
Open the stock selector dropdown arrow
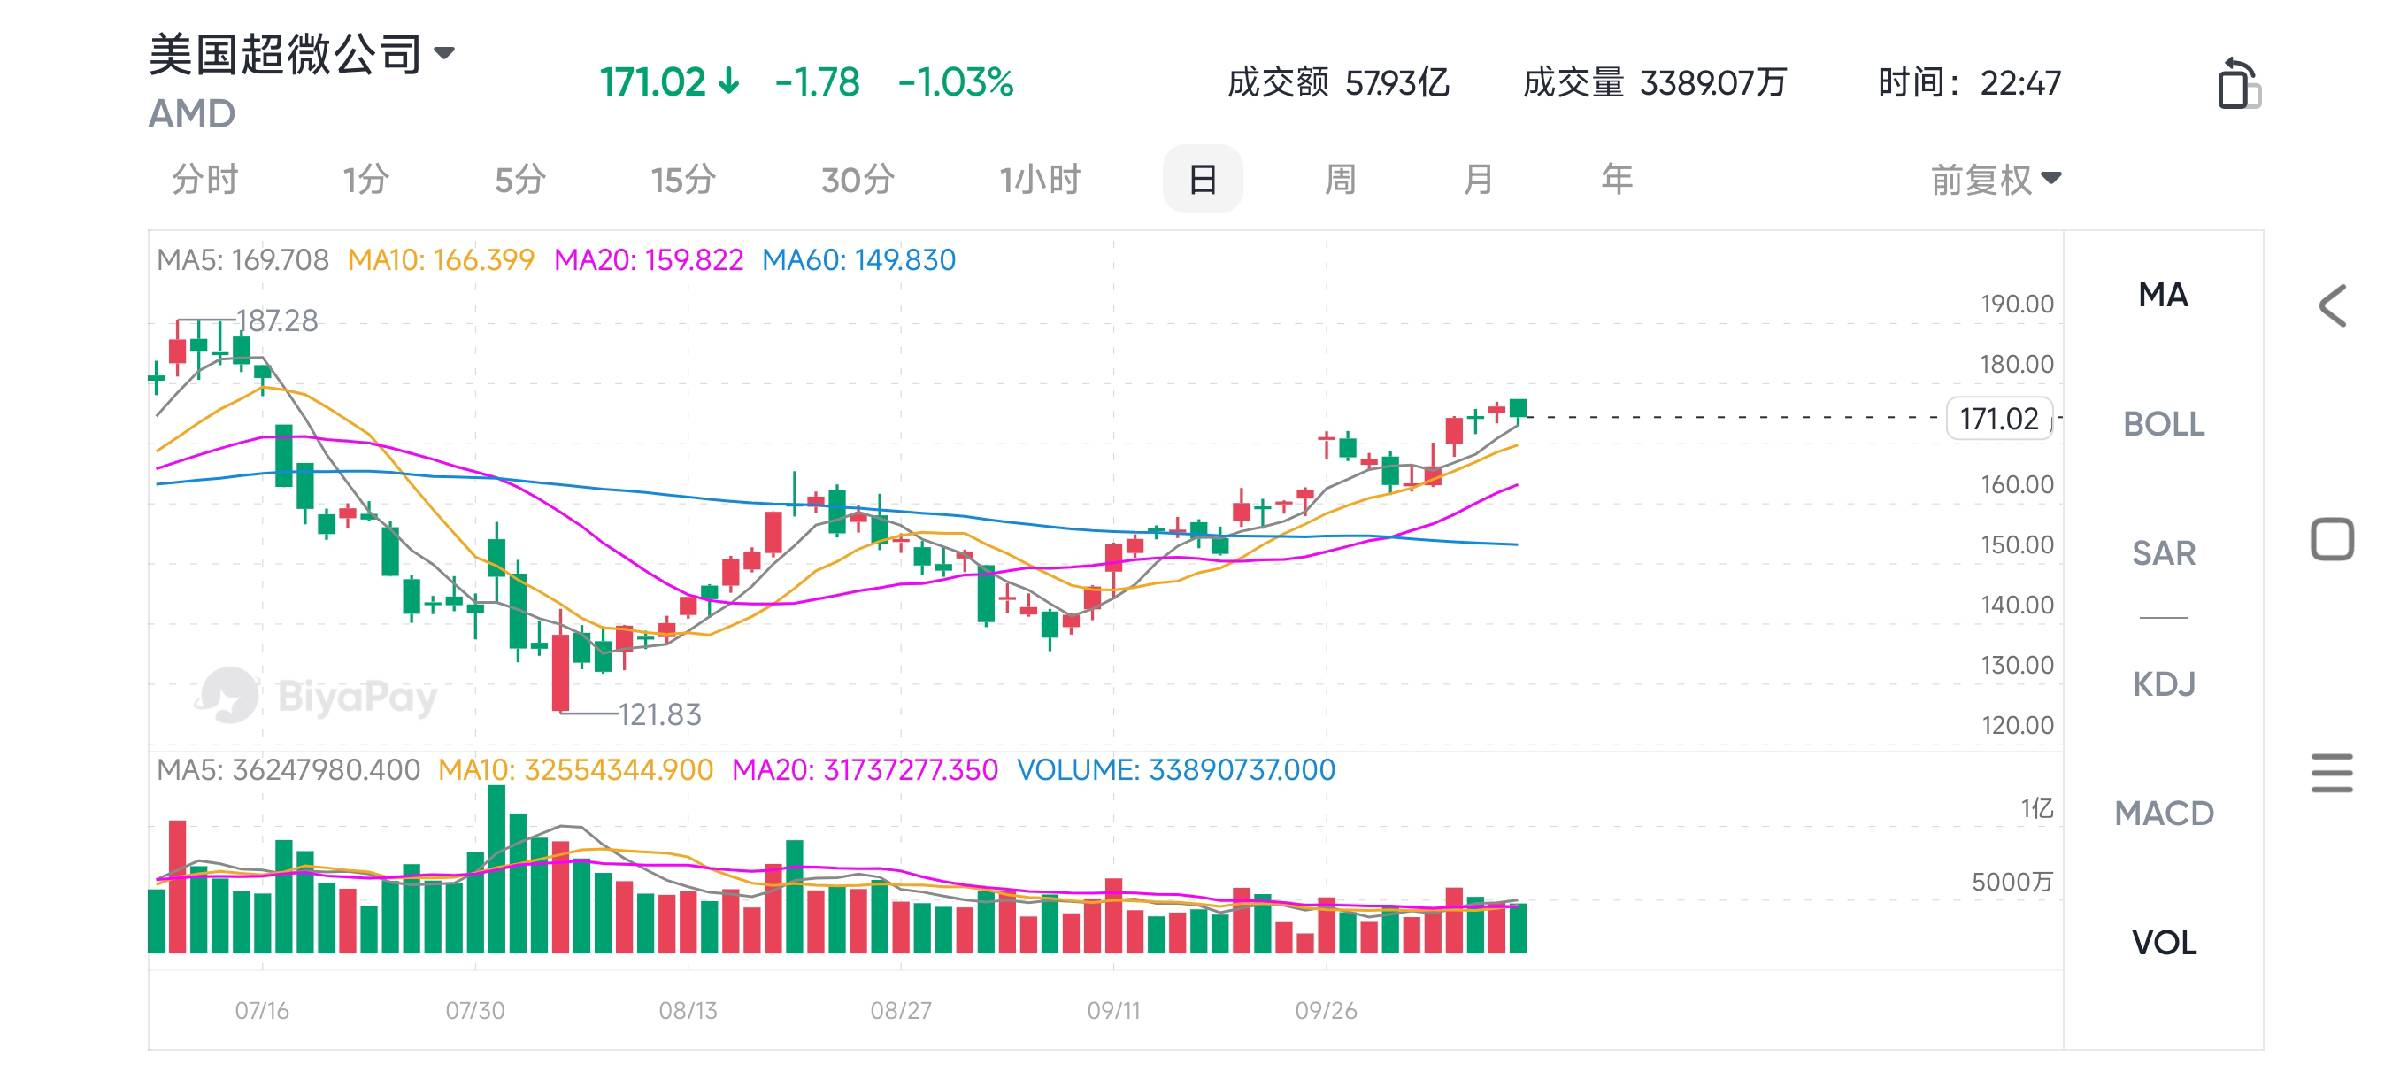pos(444,52)
